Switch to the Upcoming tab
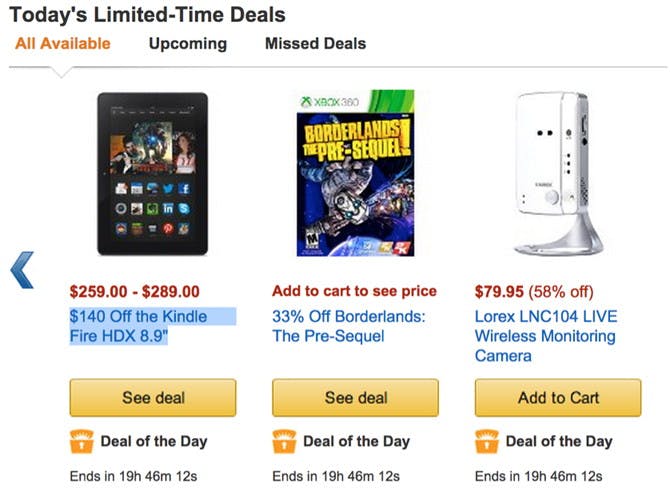 point(188,44)
